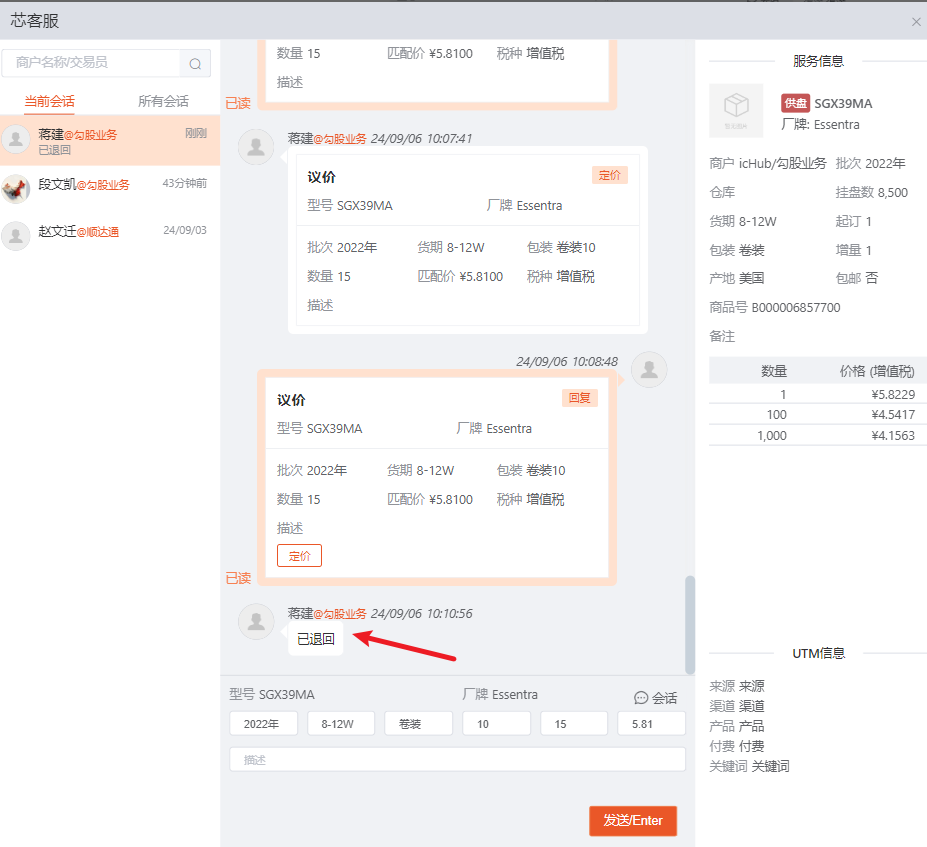
Task: Click the 2022年 batch input field
Action: pyautogui.click(x=262, y=724)
